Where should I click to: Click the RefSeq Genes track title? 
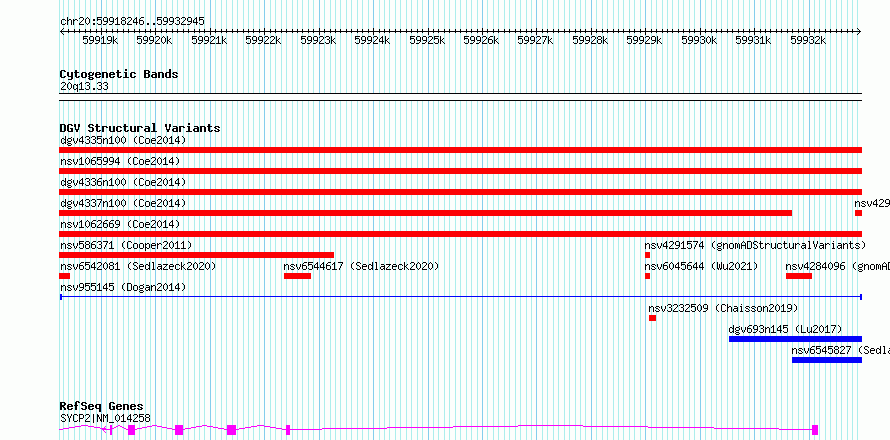(x=102, y=406)
